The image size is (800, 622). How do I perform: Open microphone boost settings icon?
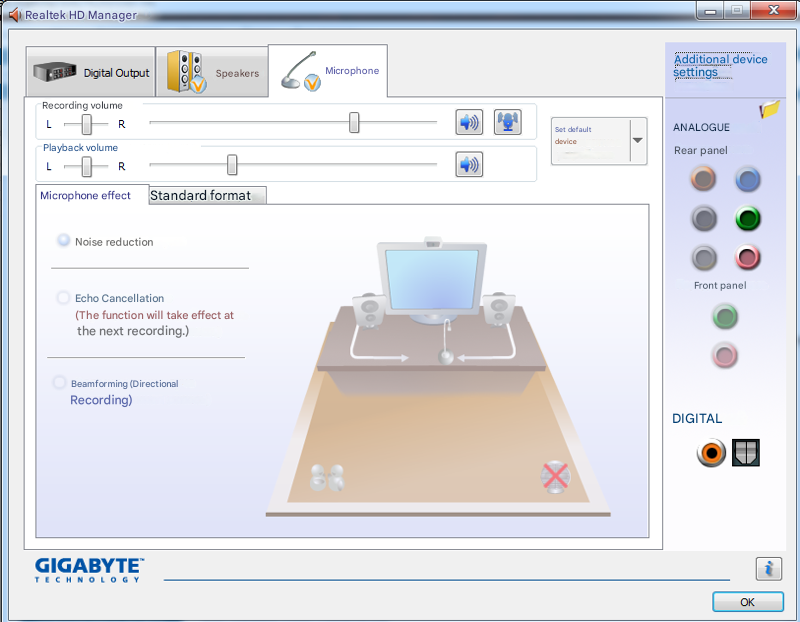[508, 122]
